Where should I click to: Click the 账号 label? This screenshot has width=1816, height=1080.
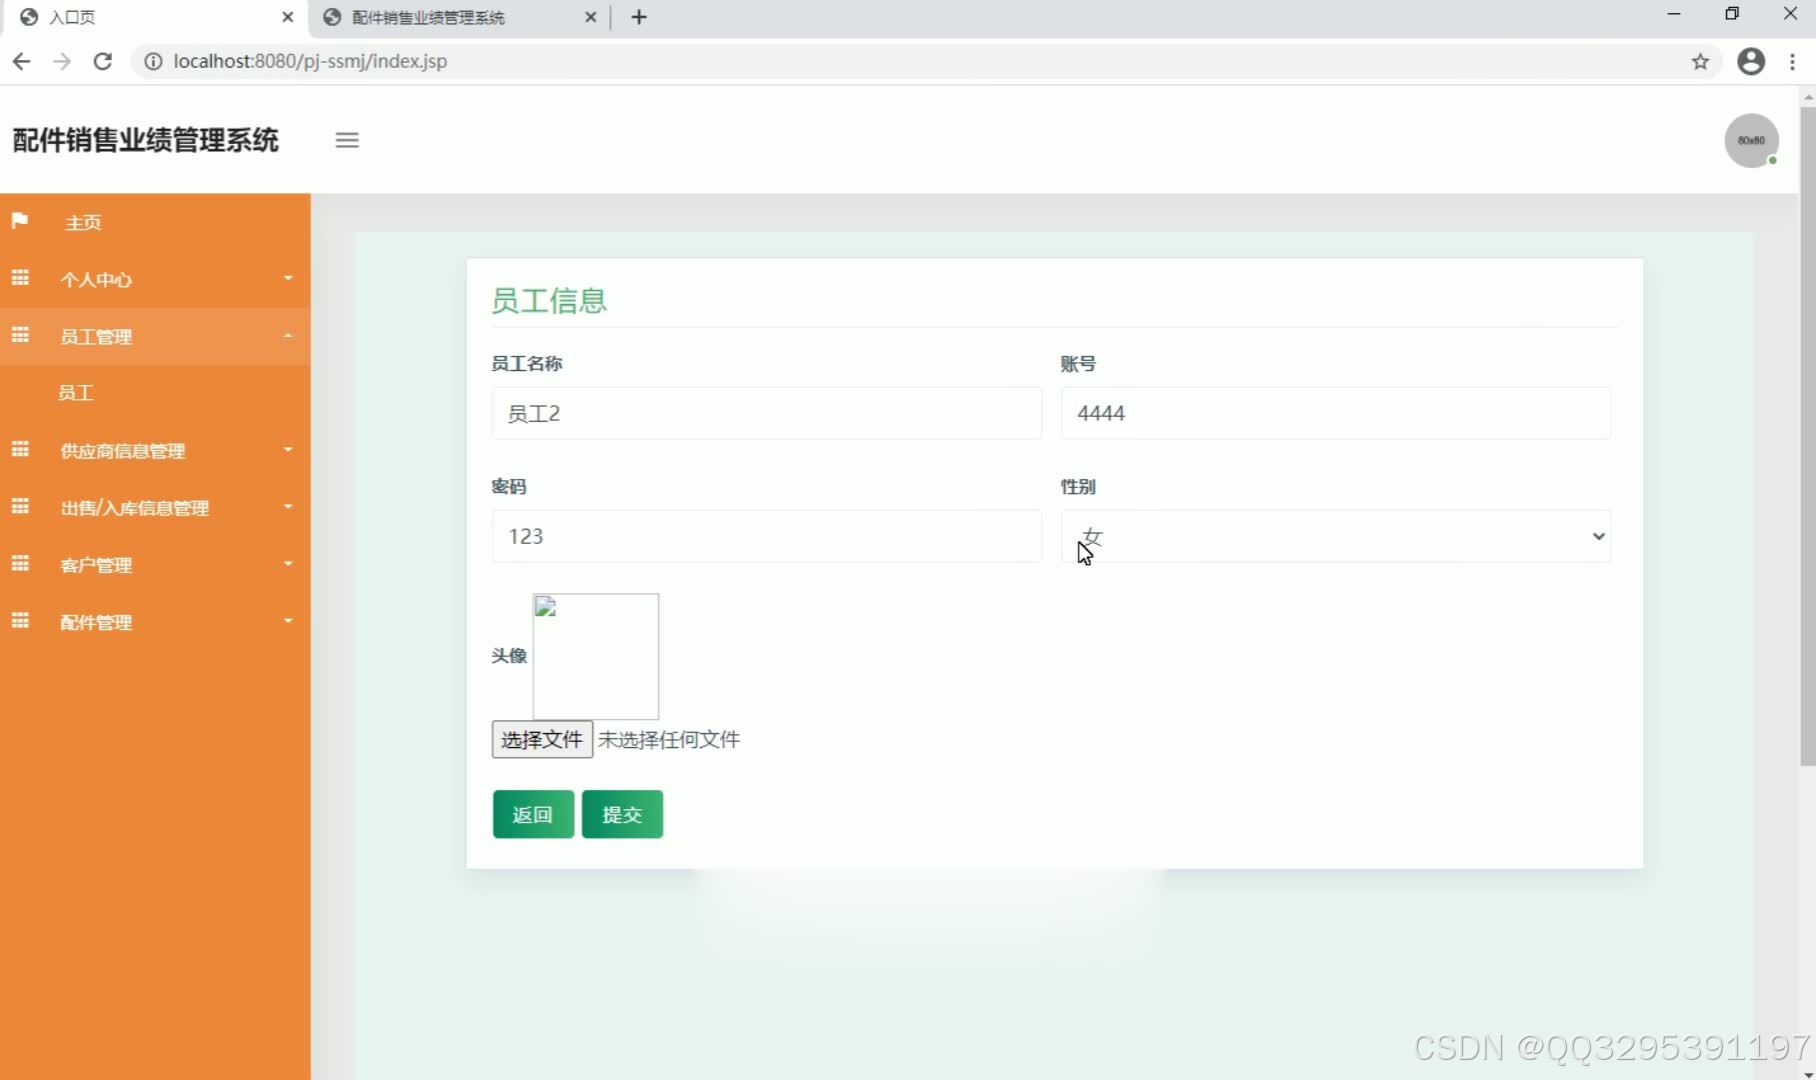(x=1078, y=364)
